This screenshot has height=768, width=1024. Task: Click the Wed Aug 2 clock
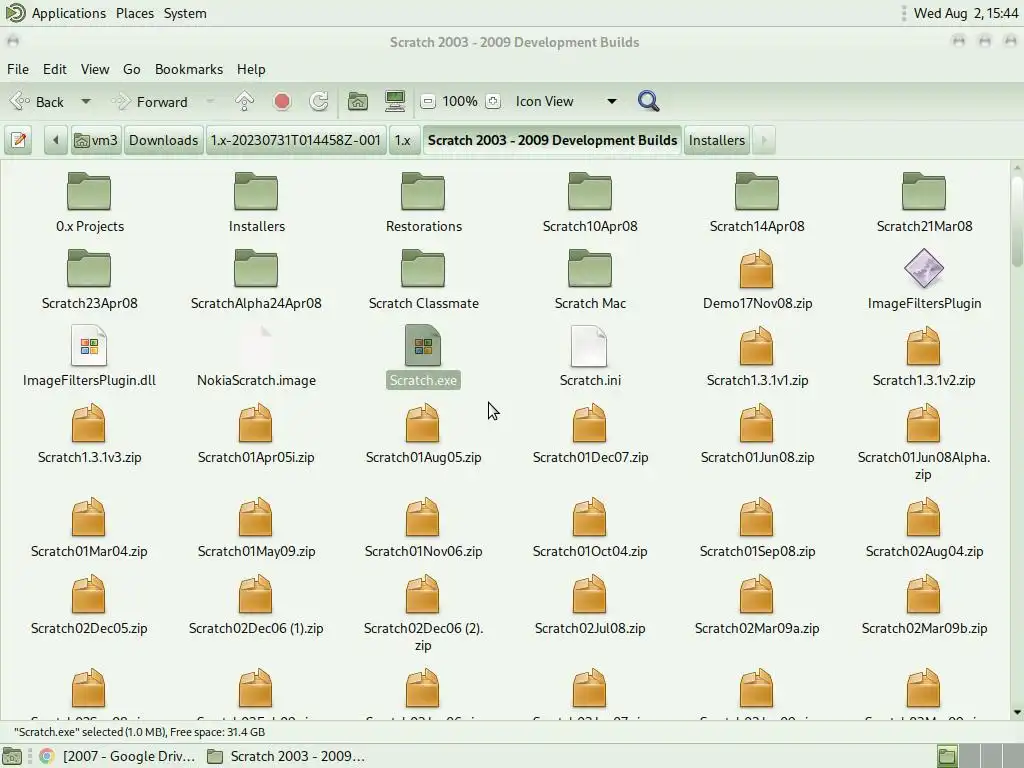click(x=965, y=13)
